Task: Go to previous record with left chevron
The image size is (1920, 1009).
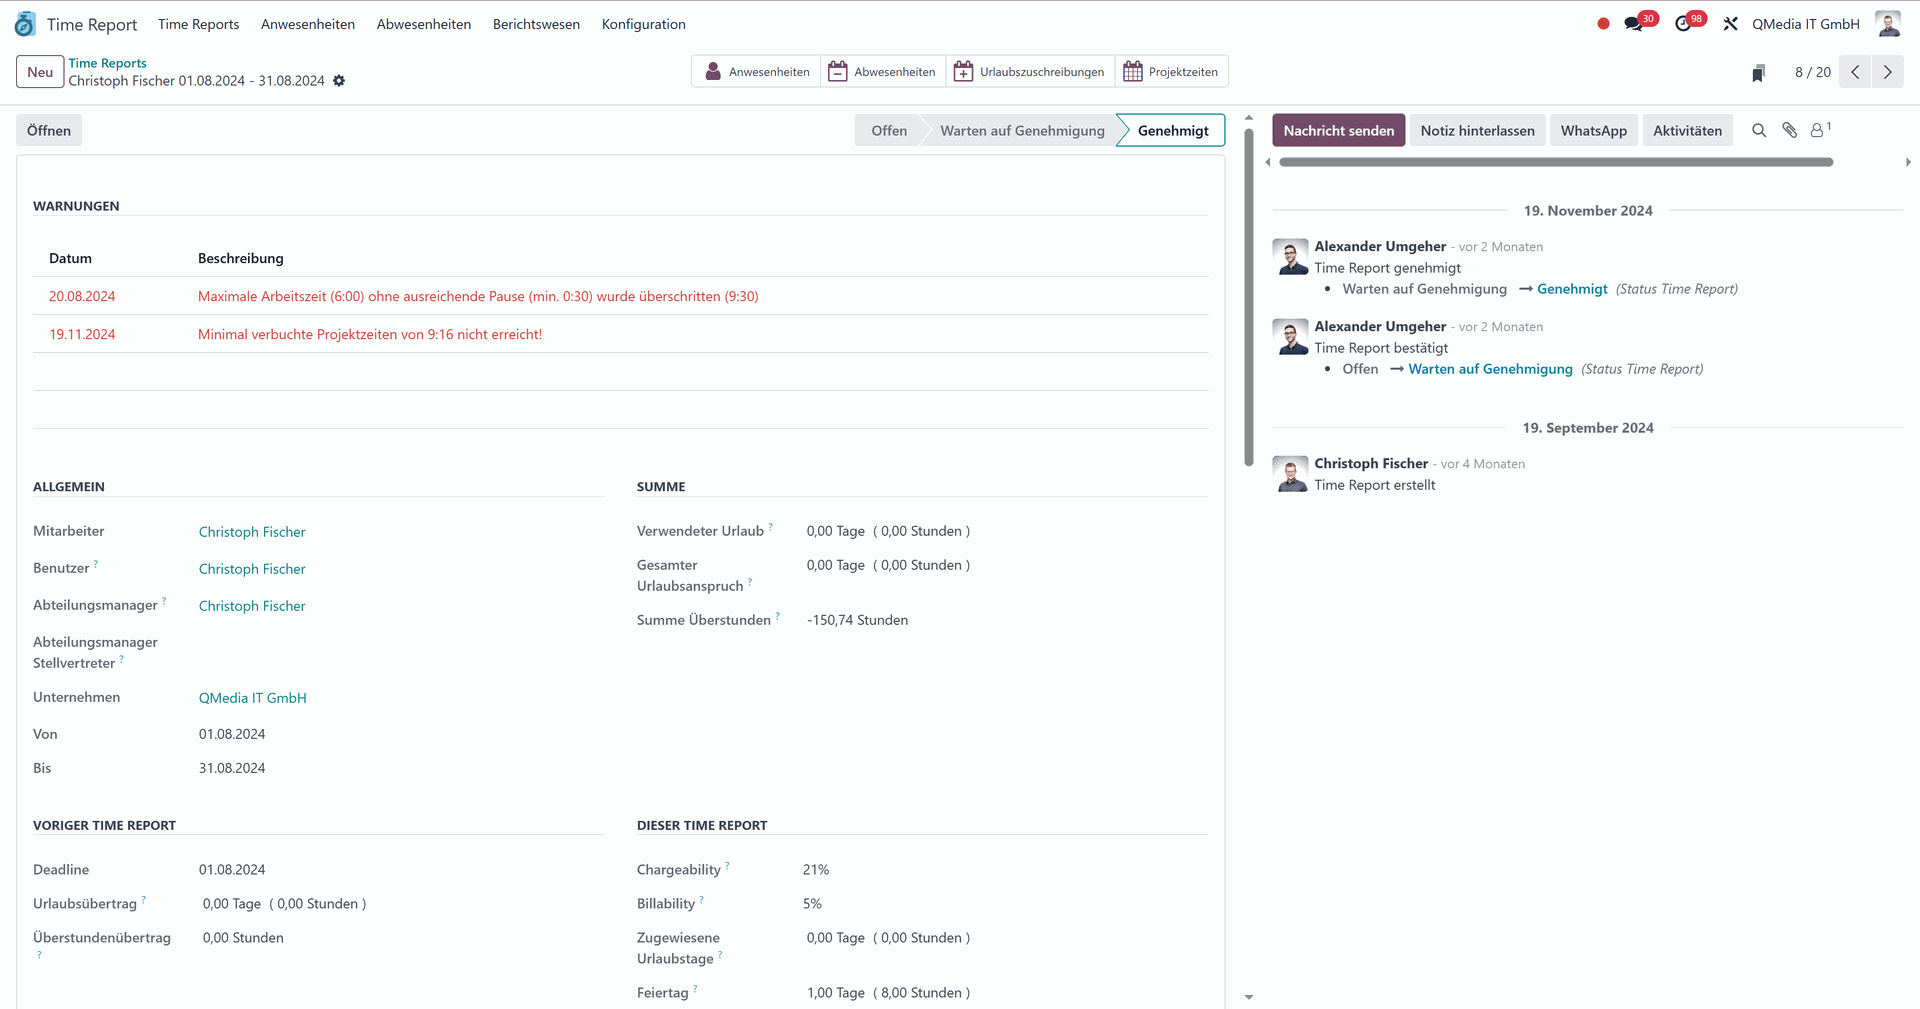Action: tap(1855, 72)
